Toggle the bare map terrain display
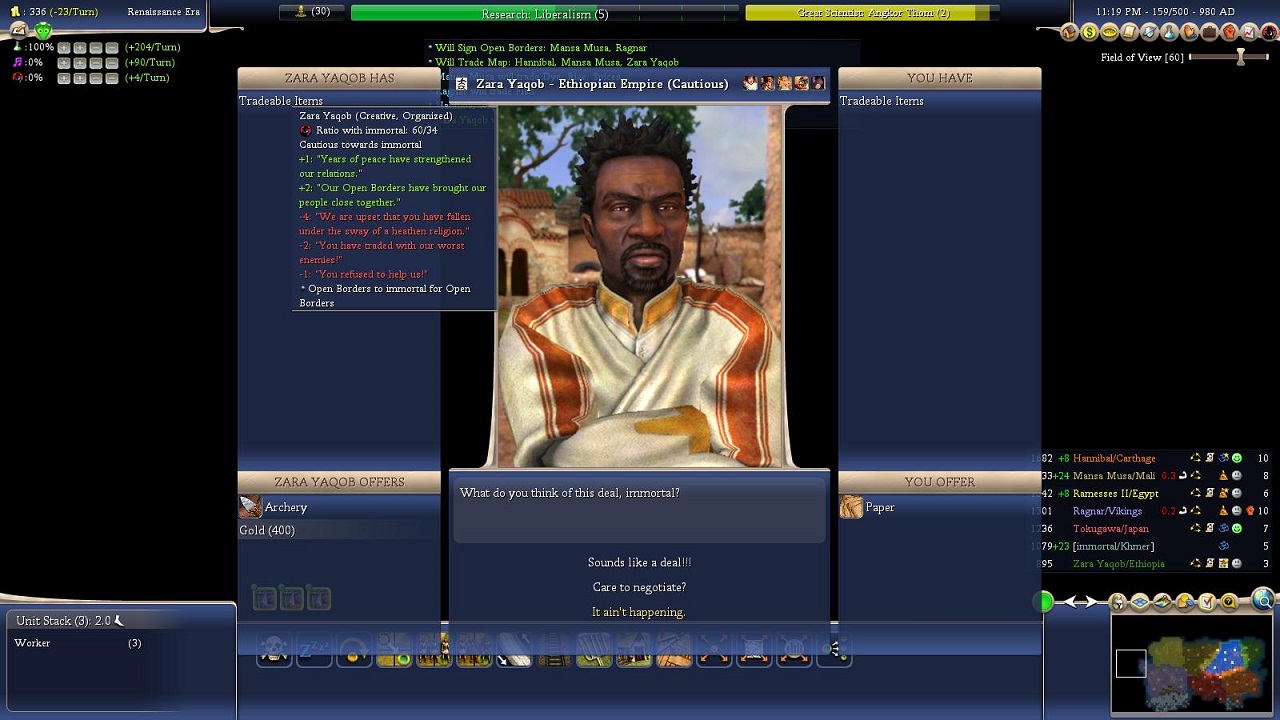 click(1162, 602)
